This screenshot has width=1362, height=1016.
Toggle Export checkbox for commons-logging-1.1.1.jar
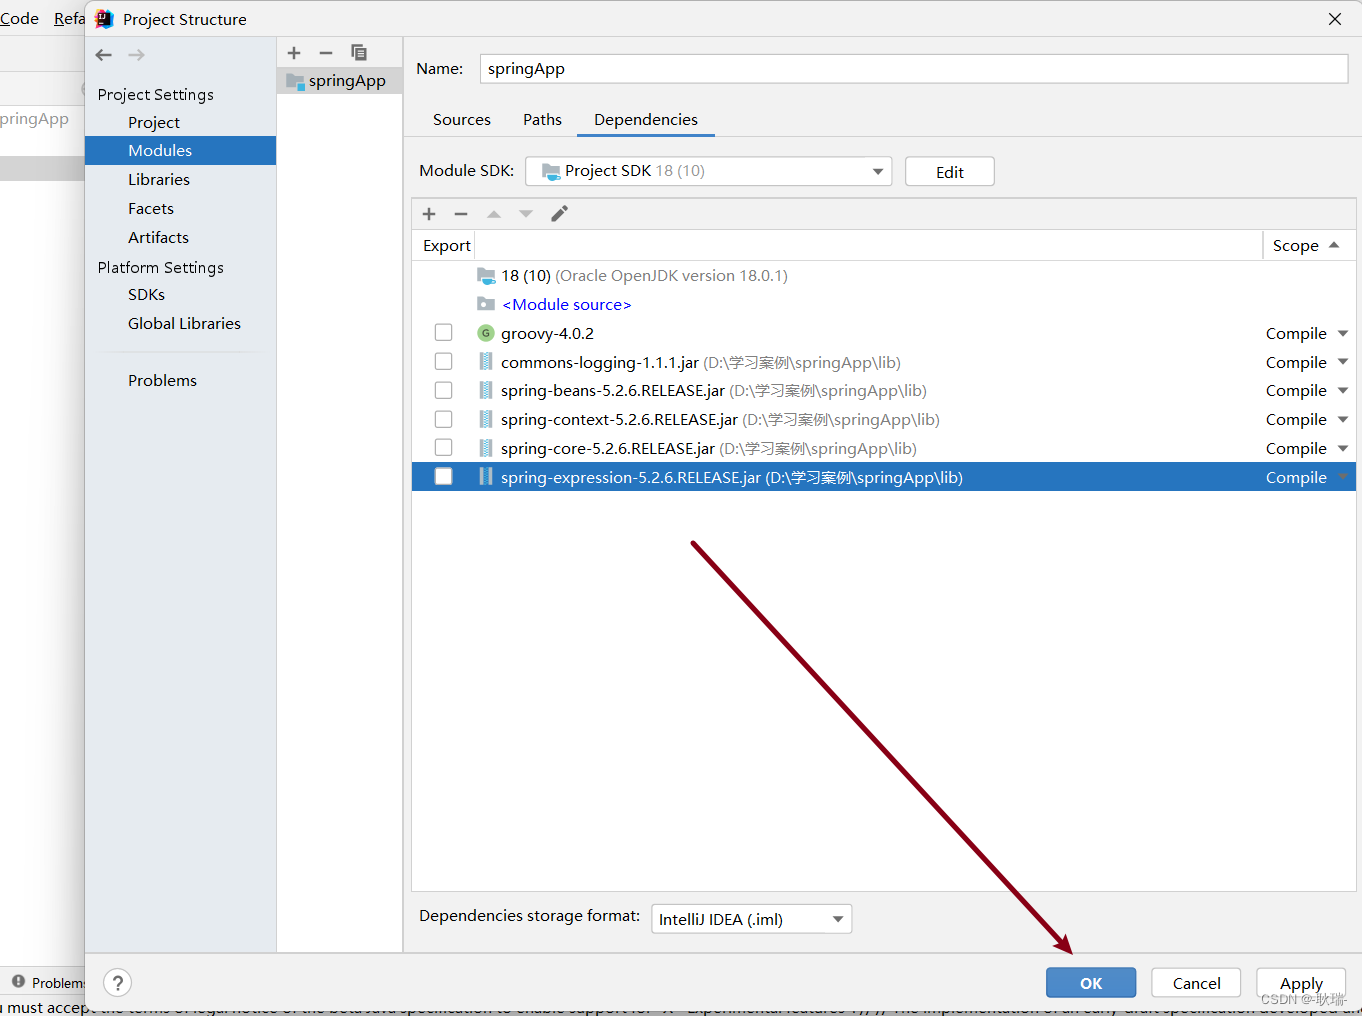[x=444, y=362]
